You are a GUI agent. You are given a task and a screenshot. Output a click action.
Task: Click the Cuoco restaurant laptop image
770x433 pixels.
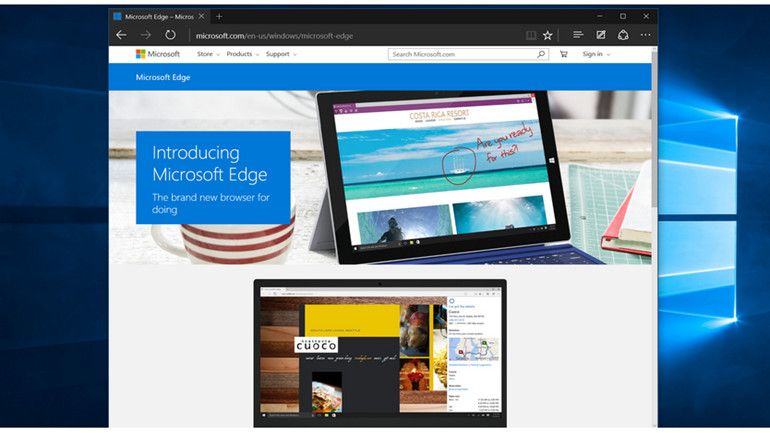click(x=380, y=353)
